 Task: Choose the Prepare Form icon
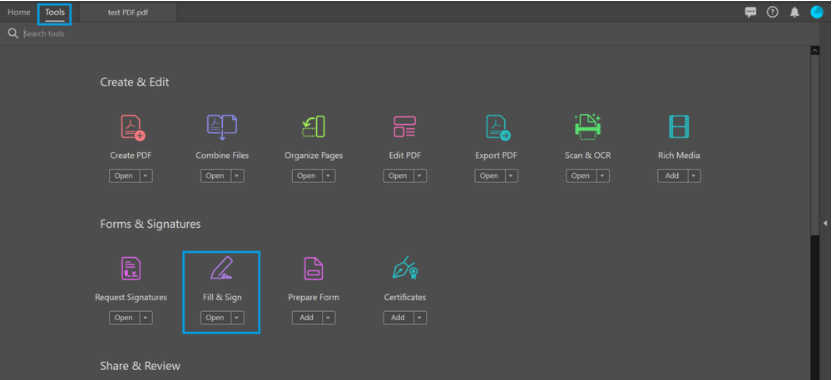click(x=313, y=269)
